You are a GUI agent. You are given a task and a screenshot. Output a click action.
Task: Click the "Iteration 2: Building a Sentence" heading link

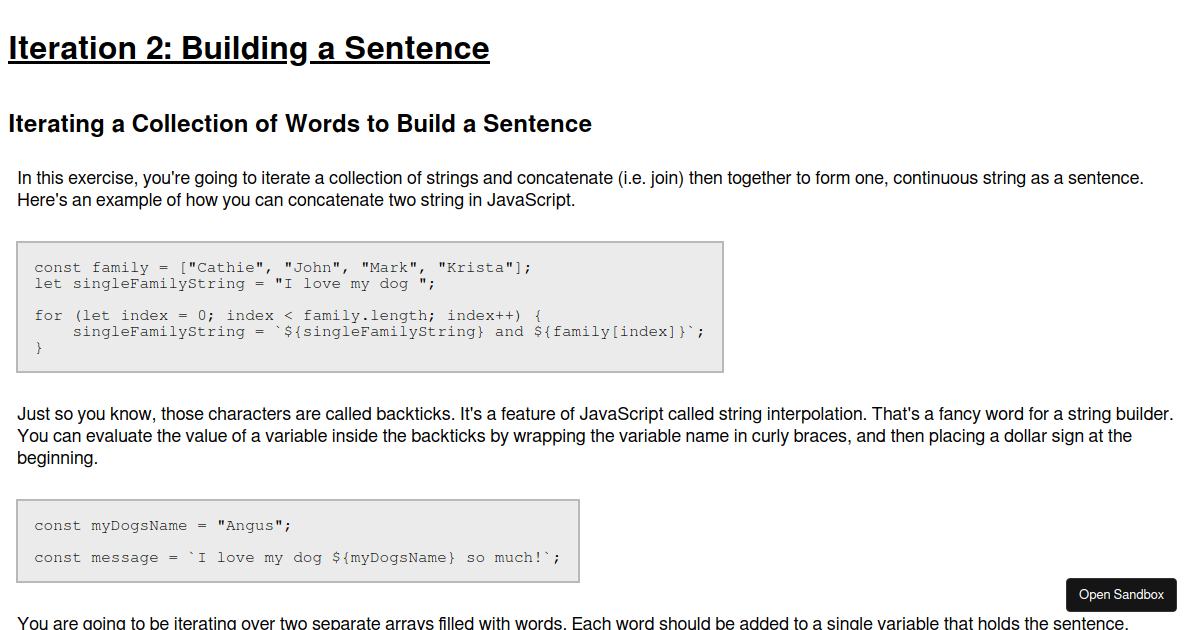pyautogui.click(x=248, y=48)
